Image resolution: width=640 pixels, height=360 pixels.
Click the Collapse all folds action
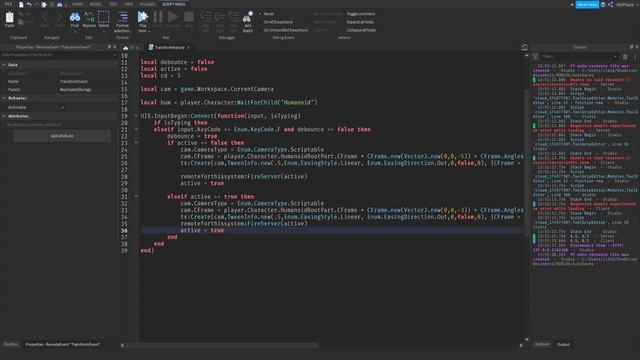pyautogui.click(x=361, y=30)
